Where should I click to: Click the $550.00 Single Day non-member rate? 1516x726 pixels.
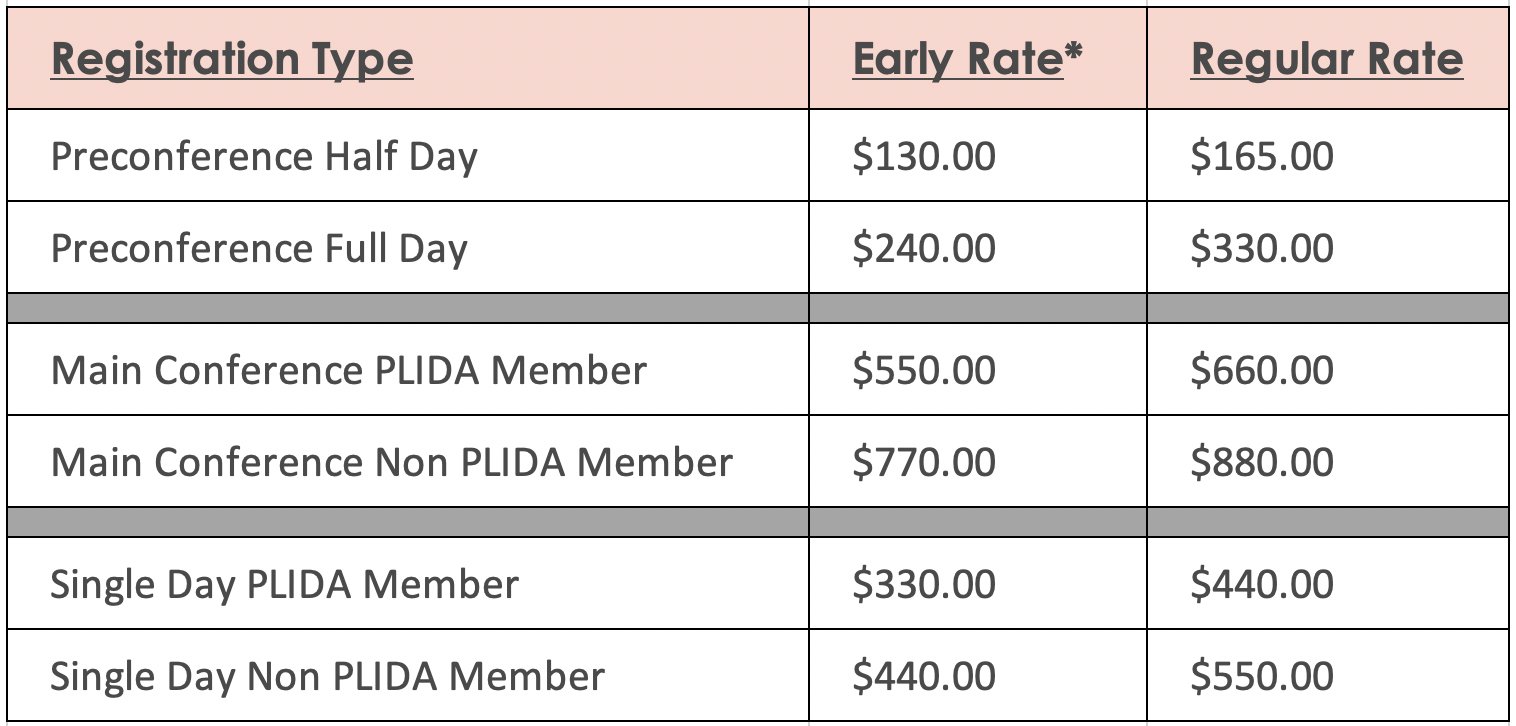pos(1262,677)
